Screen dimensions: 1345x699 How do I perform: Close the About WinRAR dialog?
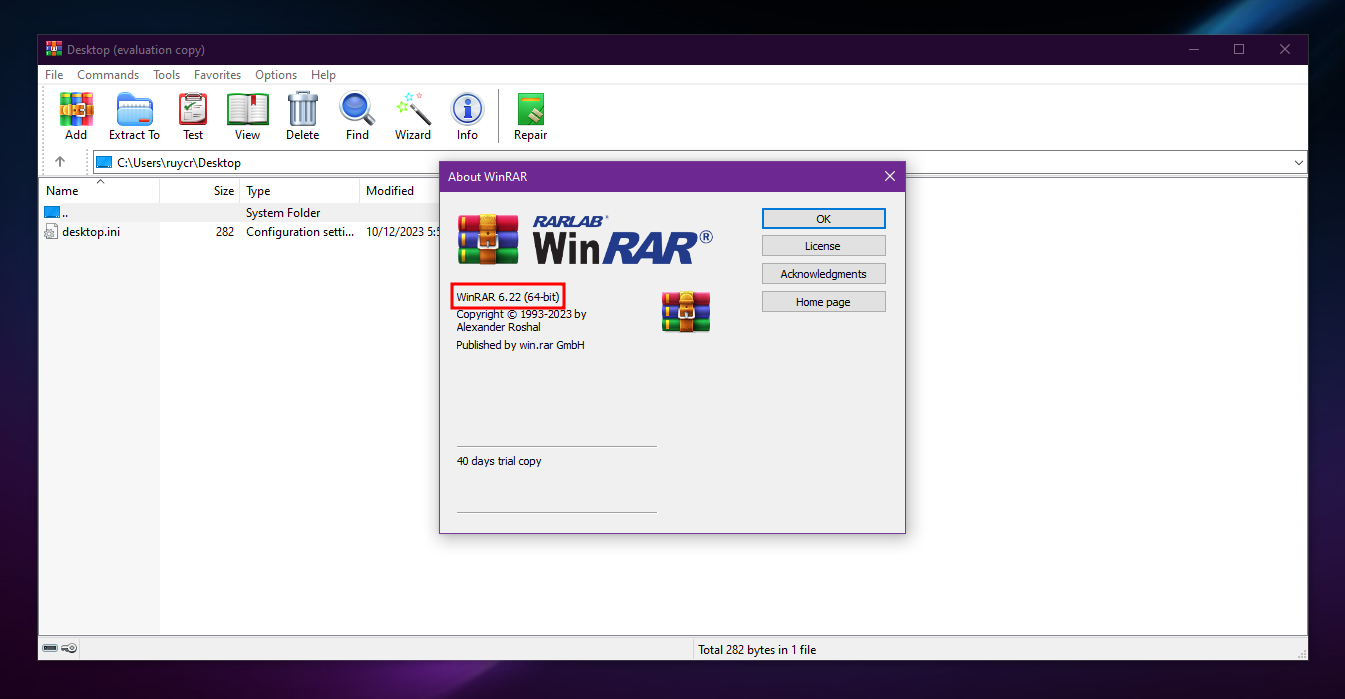(x=890, y=177)
